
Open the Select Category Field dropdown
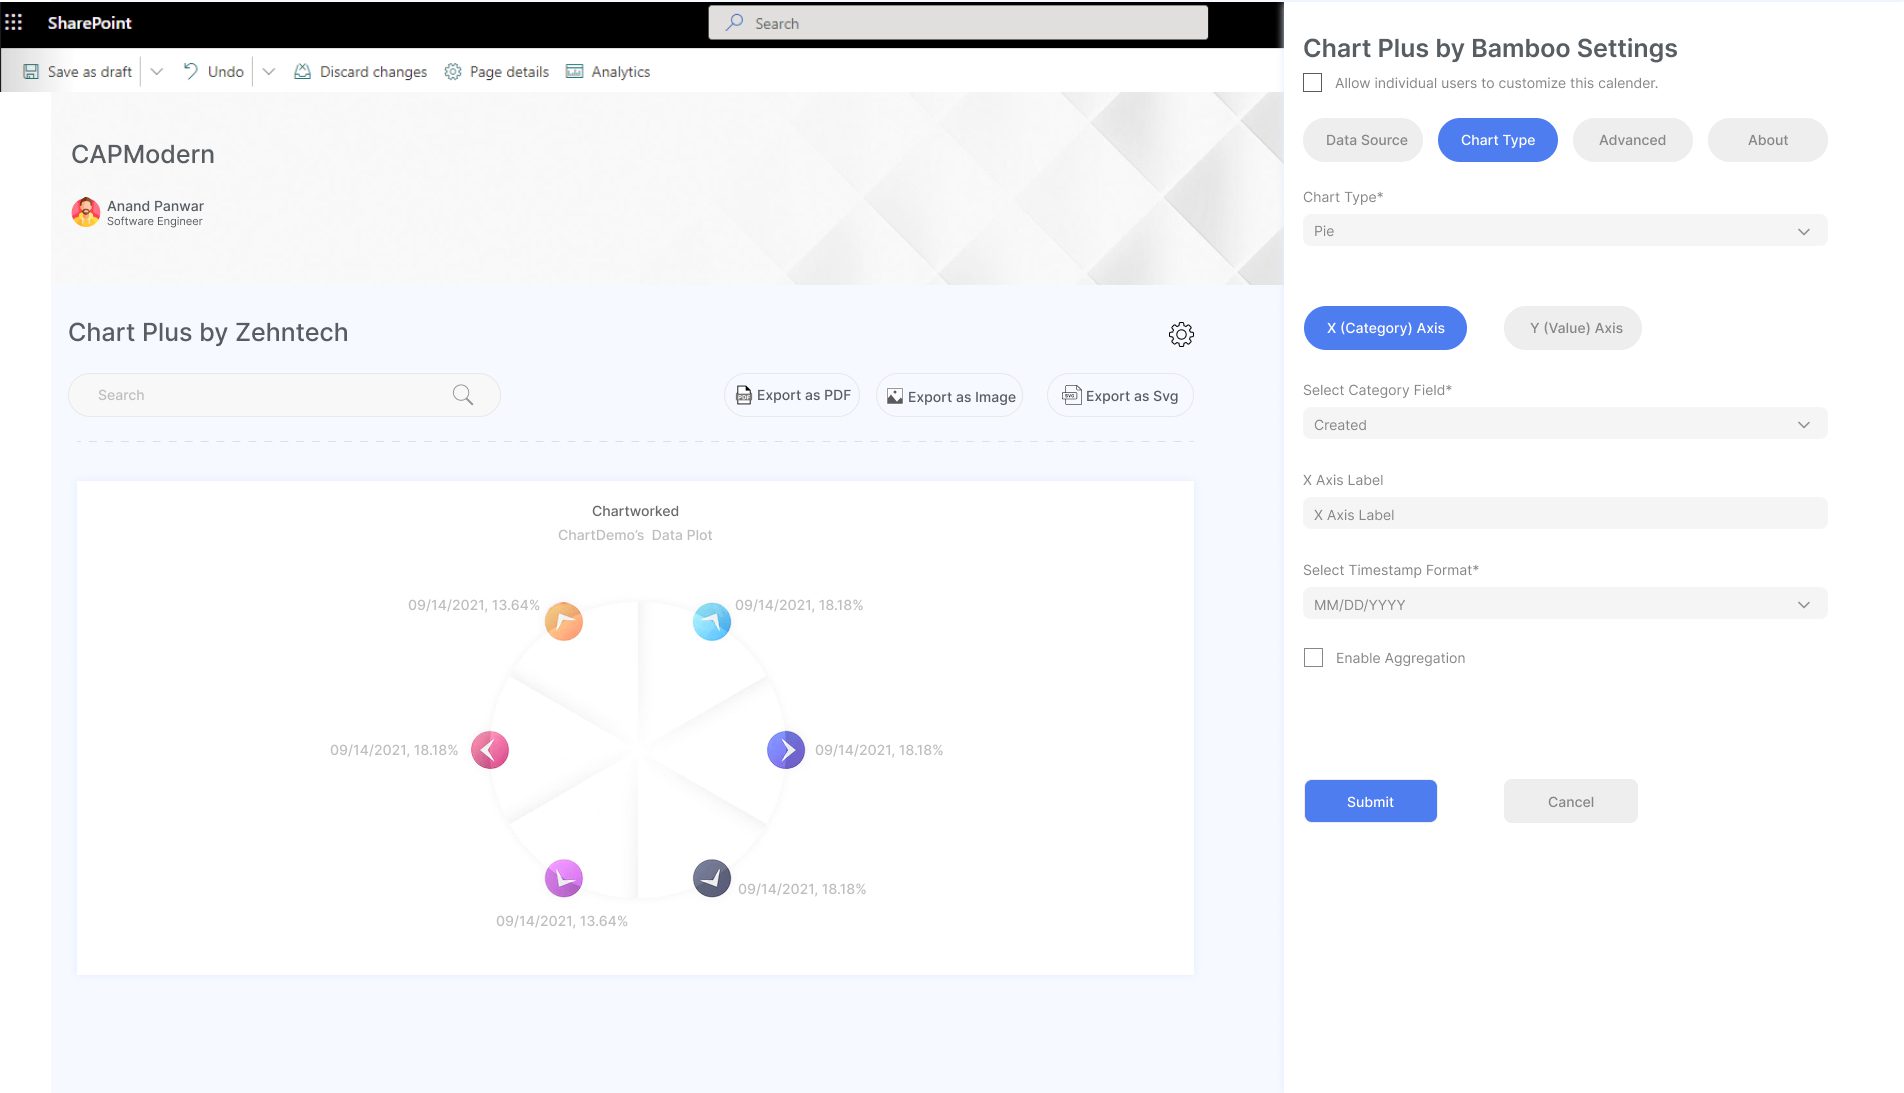(1564, 425)
